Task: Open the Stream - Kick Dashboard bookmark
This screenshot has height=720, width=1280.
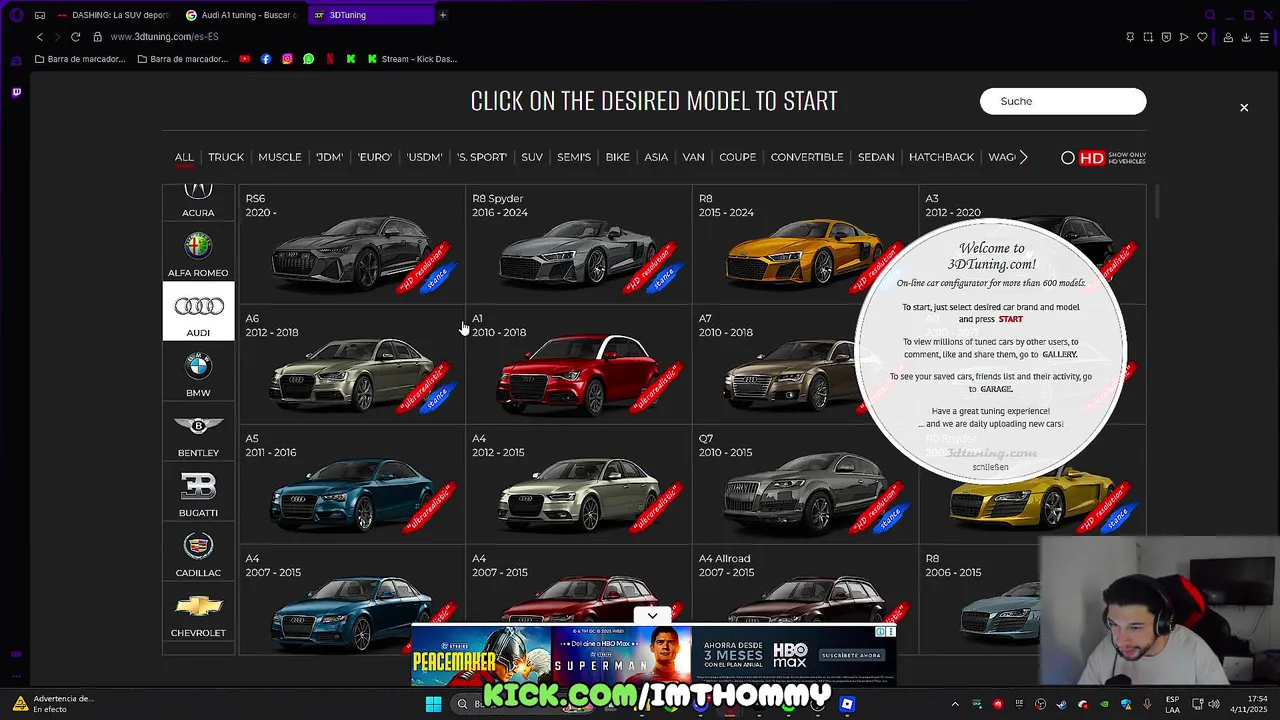Action: click(x=412, y=59)
